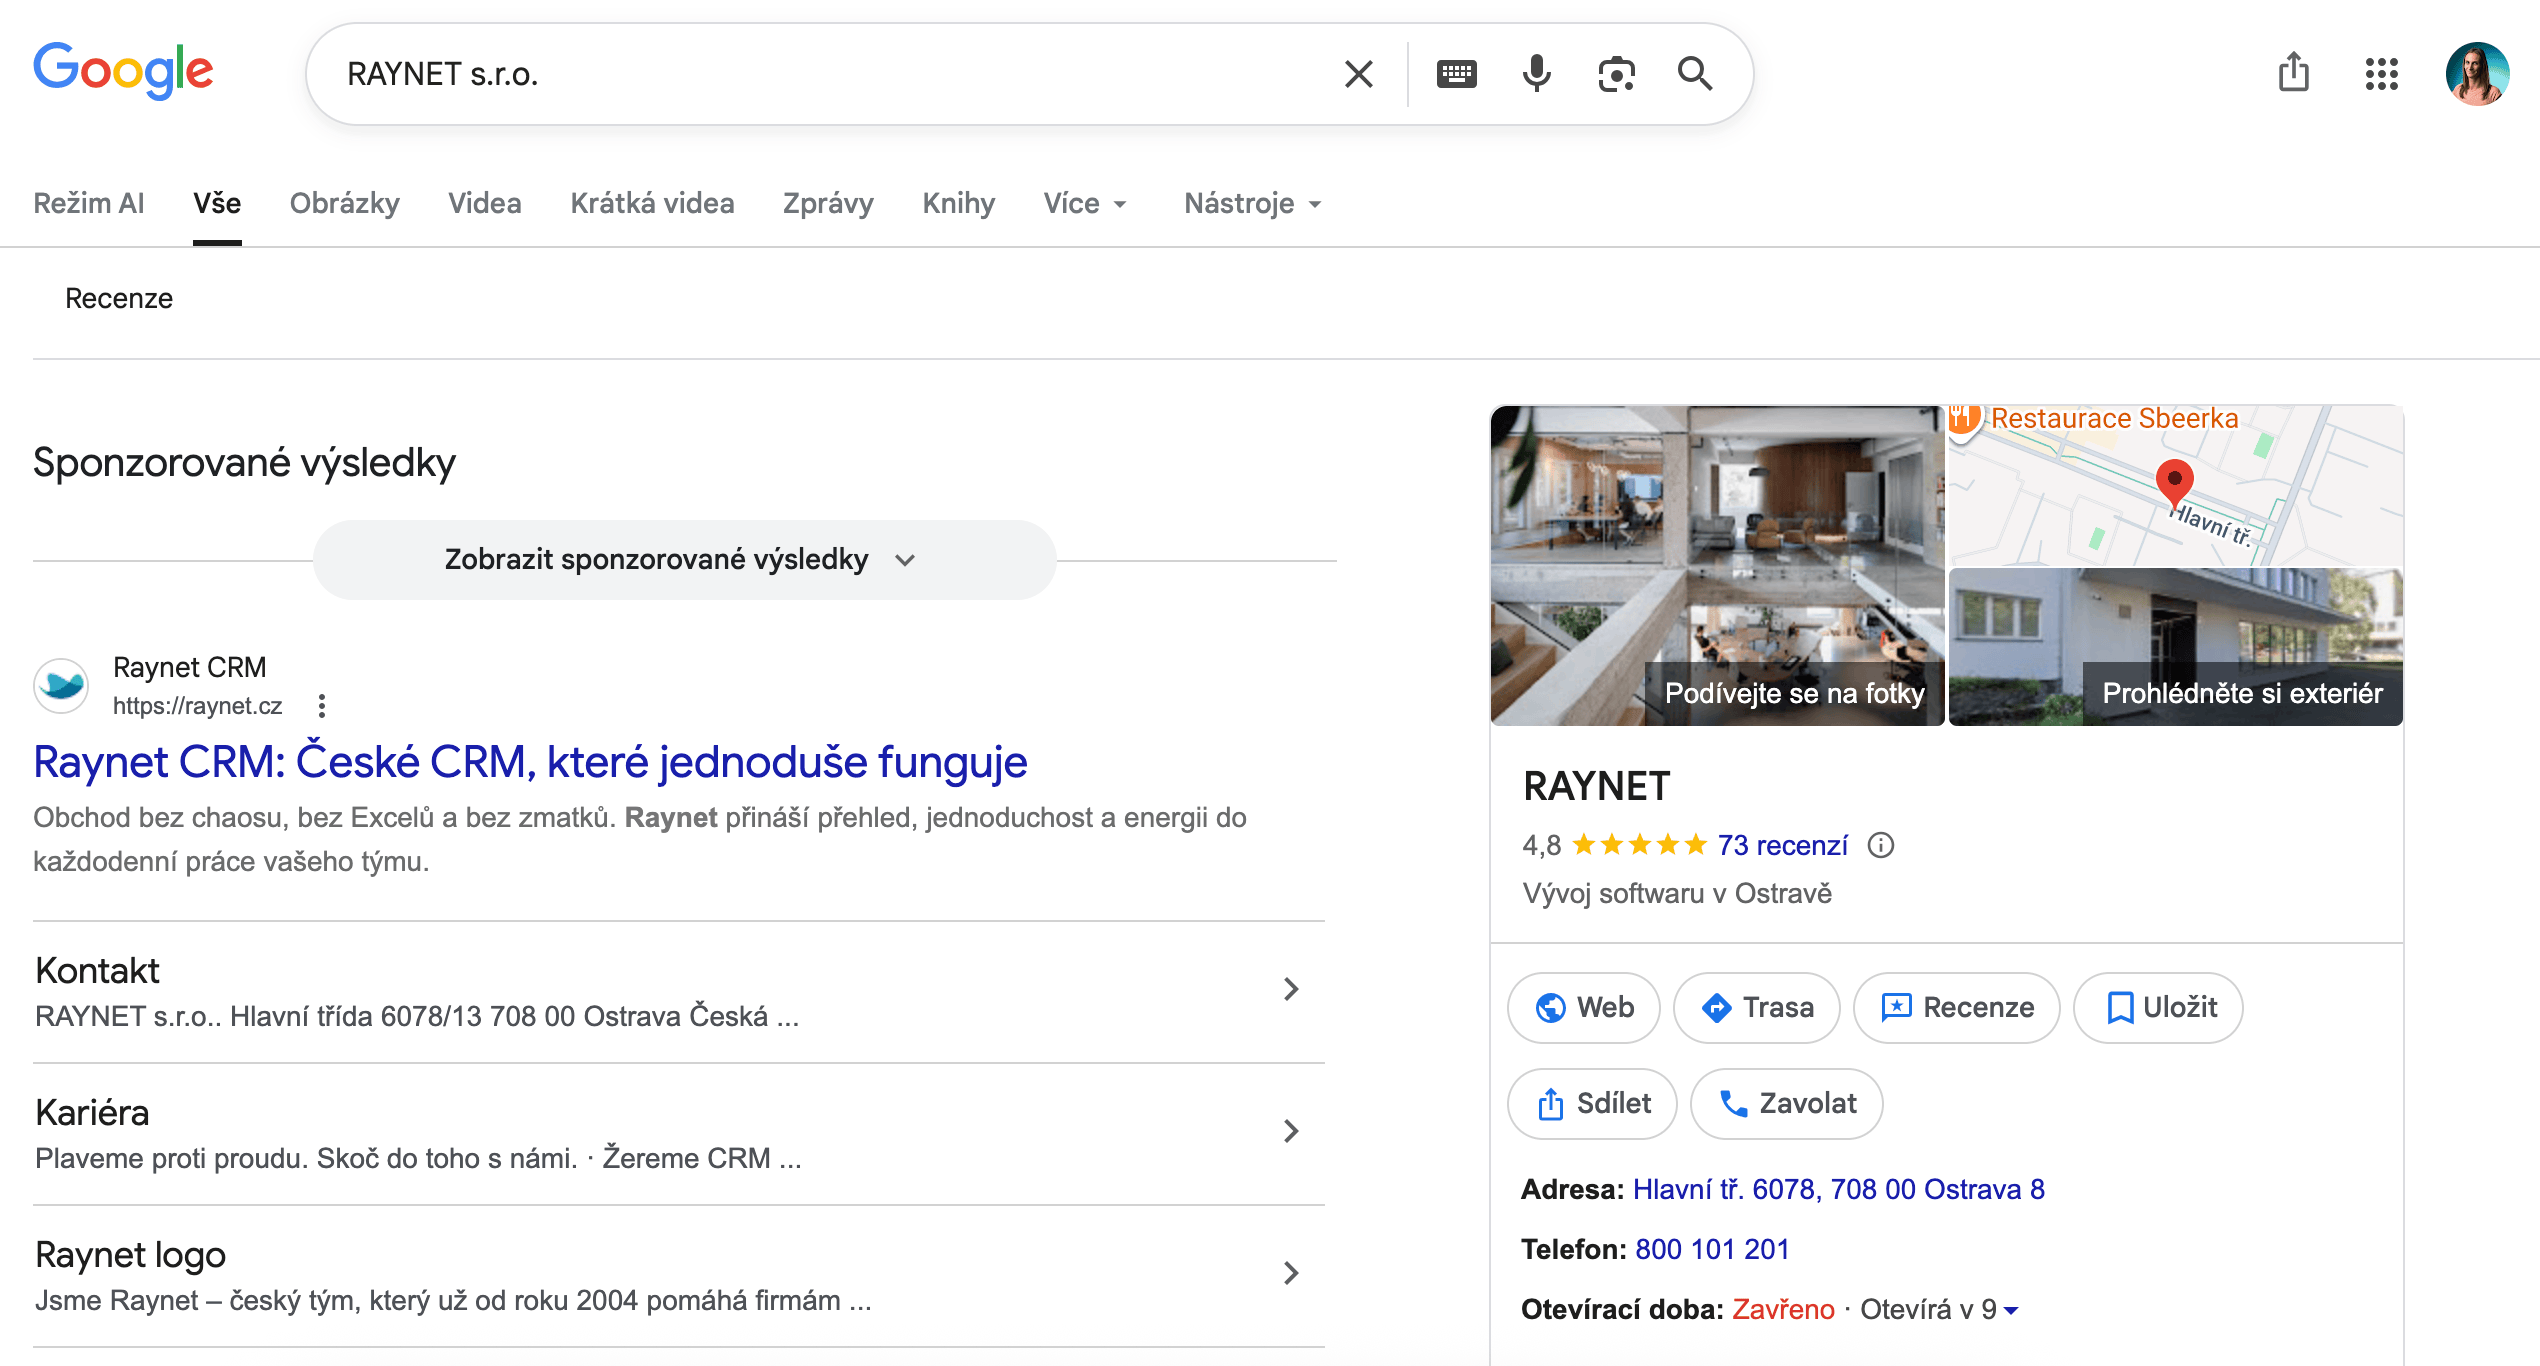Image resolution: width=2540 pixels, height=1366 pixels.
Task: Switch to Režim AI tab
Action: pyautogui.click(x=89, y=203)
